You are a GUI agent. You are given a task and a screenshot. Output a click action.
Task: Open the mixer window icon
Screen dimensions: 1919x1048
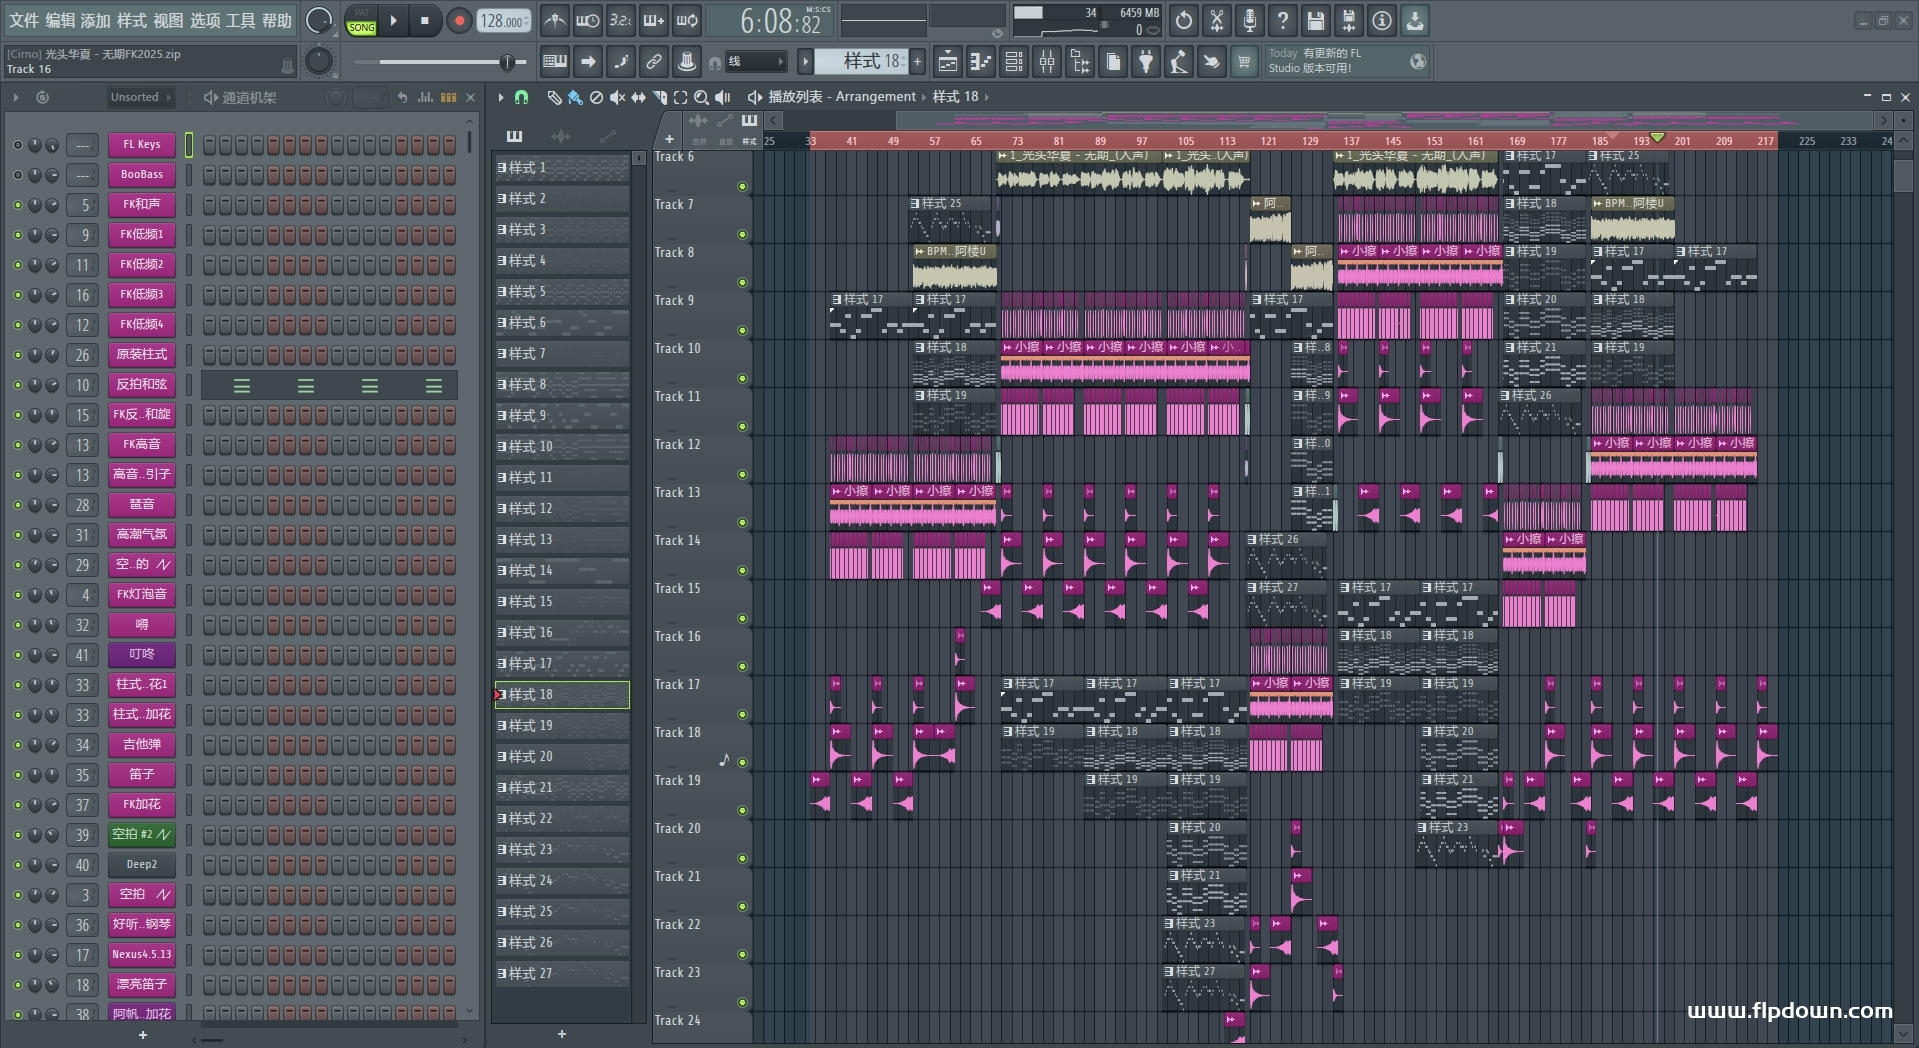(1046, 62)
